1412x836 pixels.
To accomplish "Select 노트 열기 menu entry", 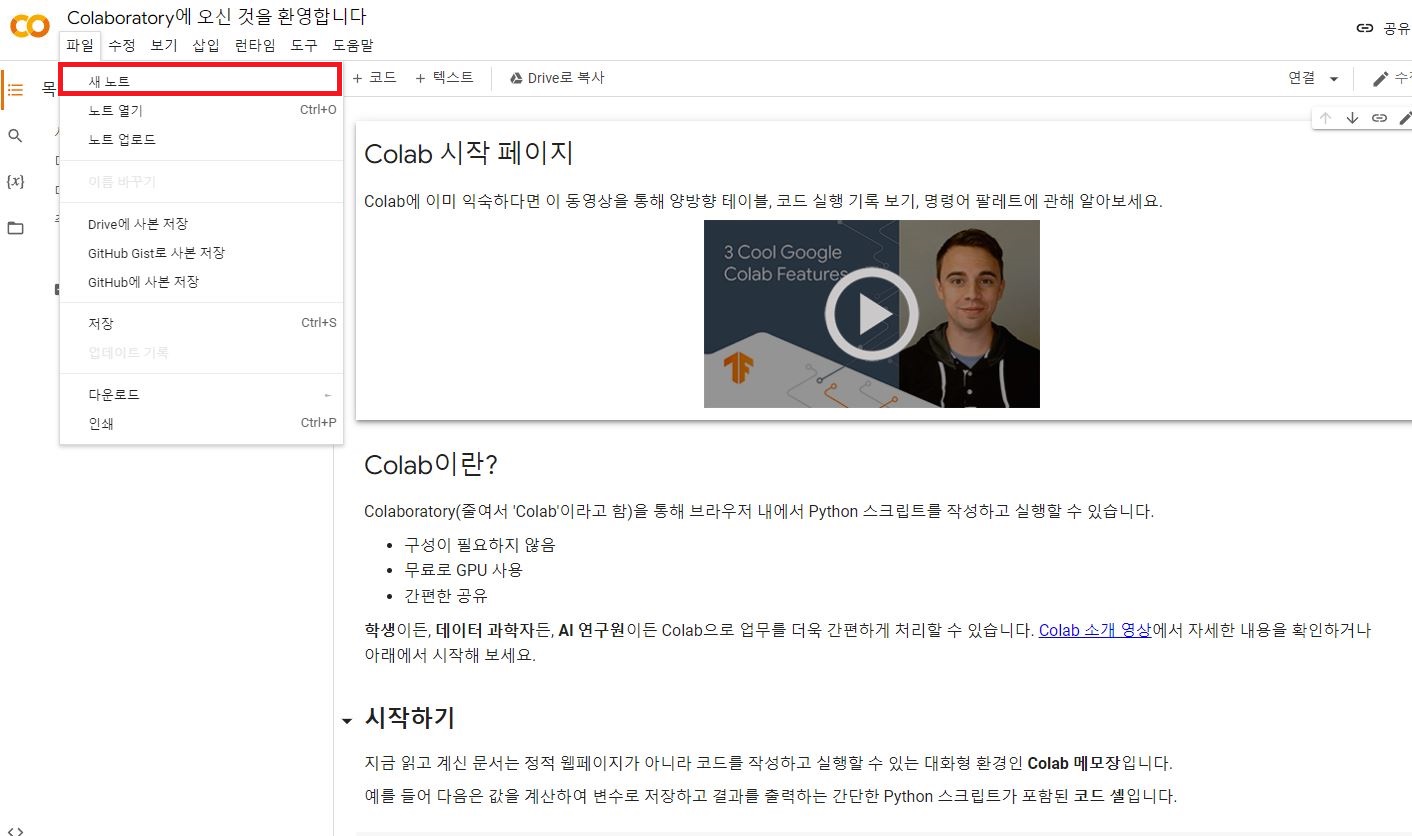I will point(201,110).
